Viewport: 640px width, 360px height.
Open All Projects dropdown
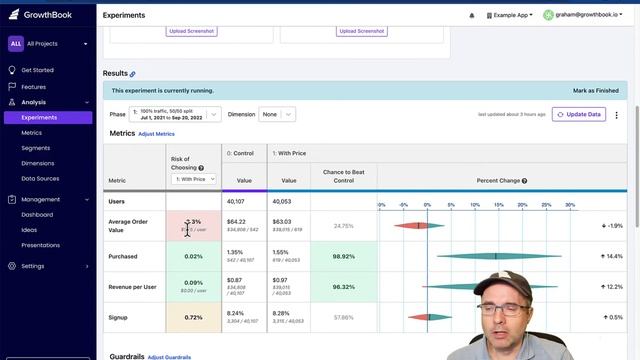48,44
